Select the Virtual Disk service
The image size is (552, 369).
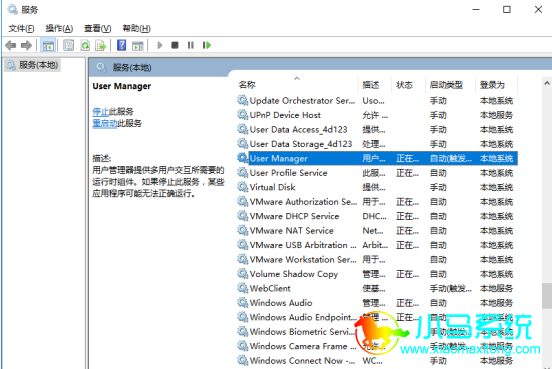(377, 187)
